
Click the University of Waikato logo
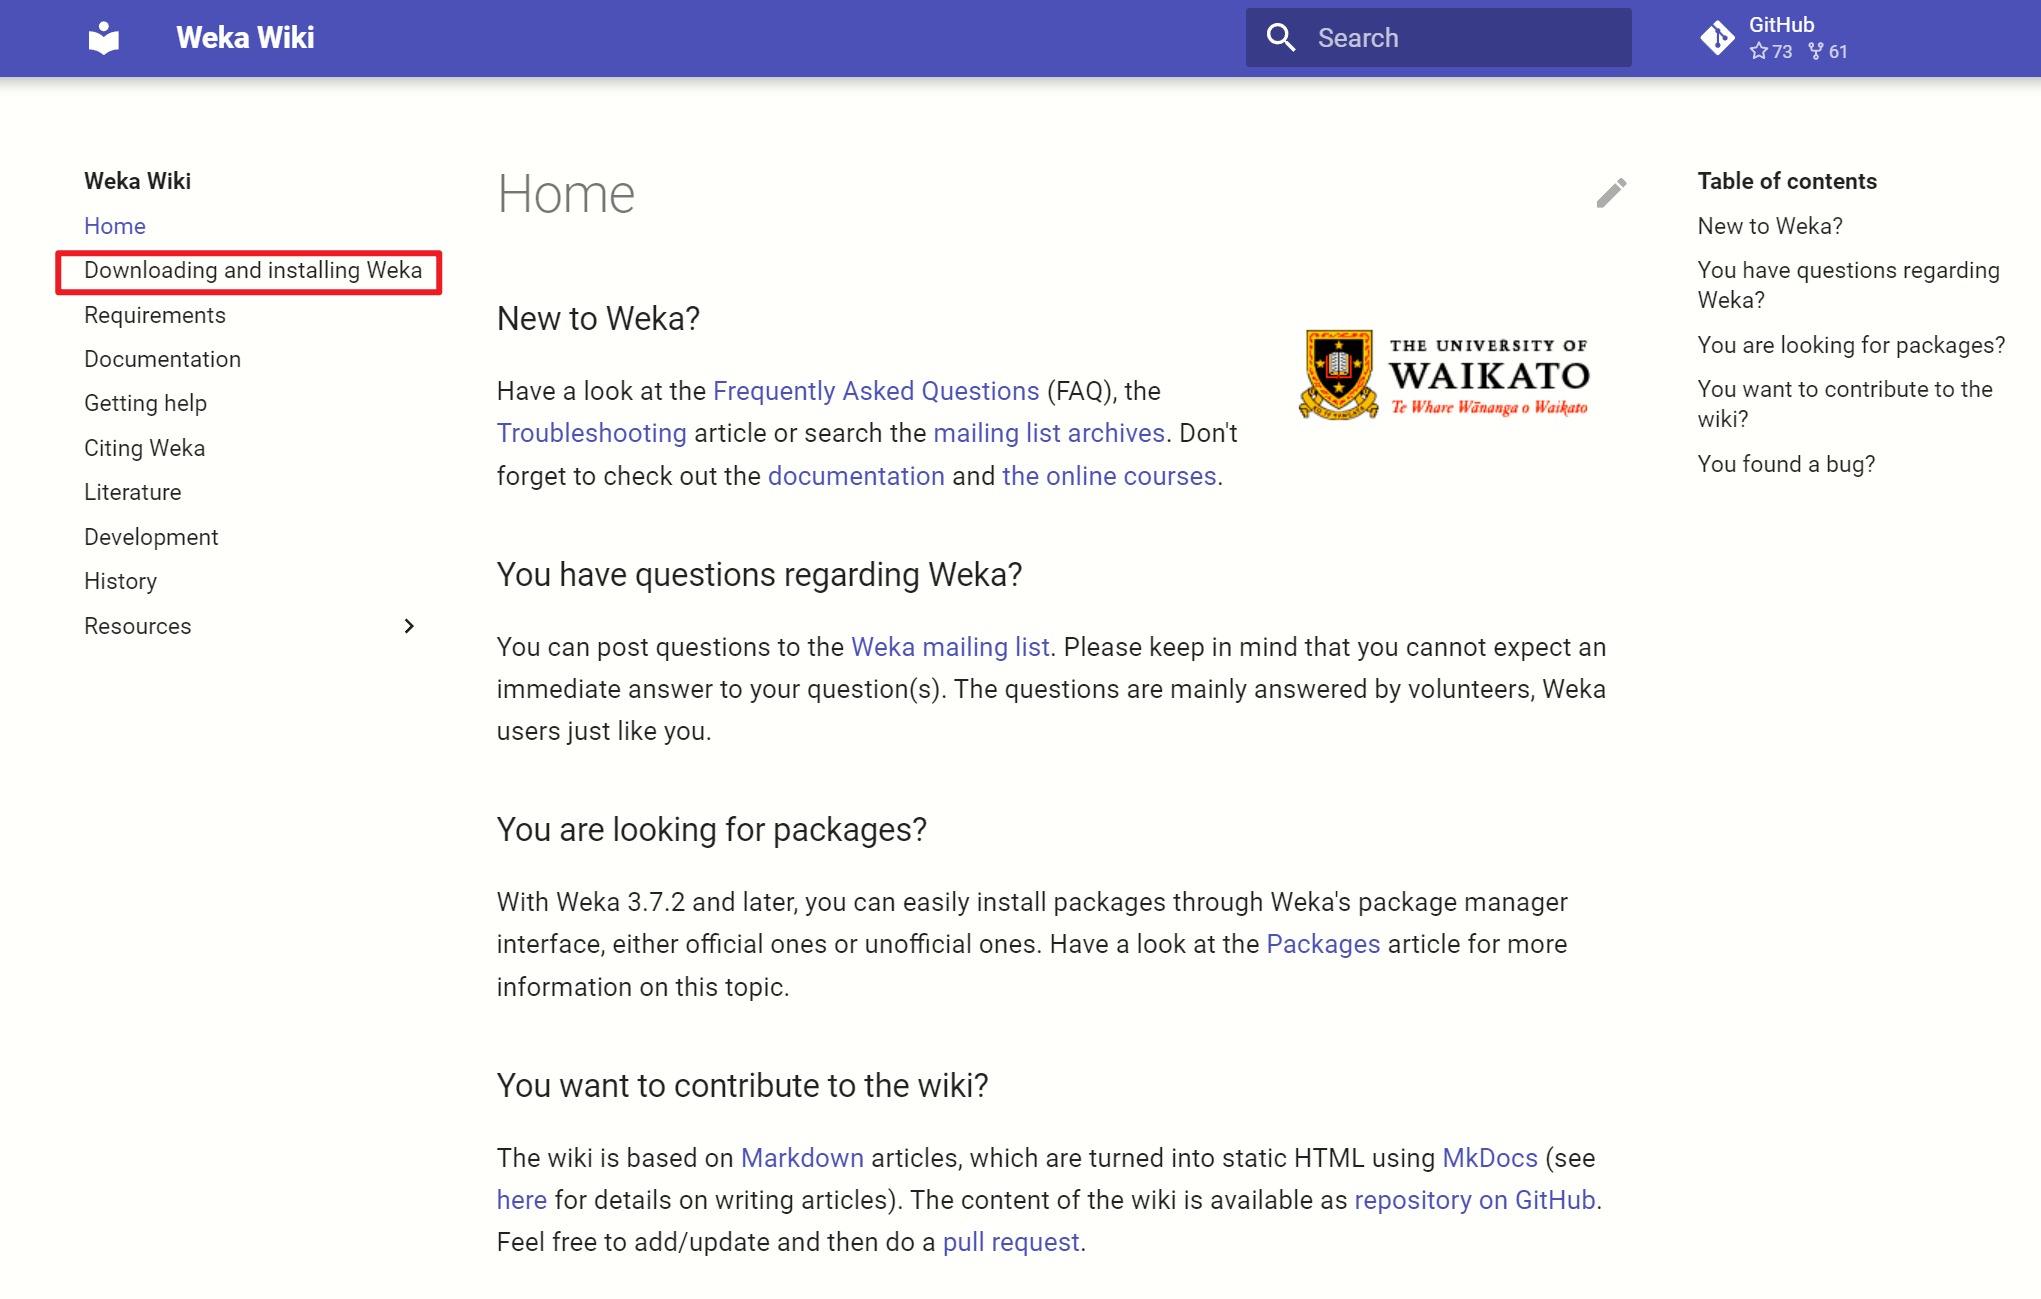click(x=1443, y=376)
